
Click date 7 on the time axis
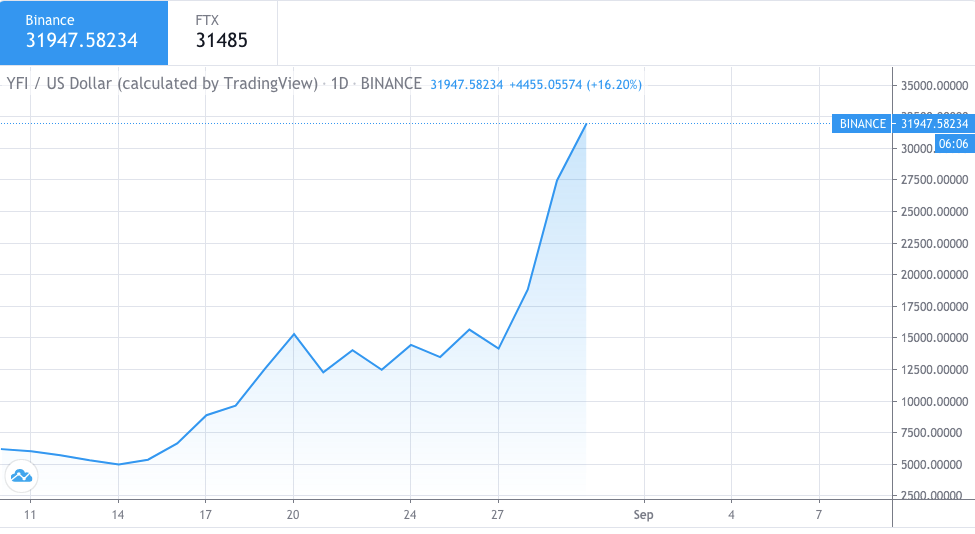[818, 514]
